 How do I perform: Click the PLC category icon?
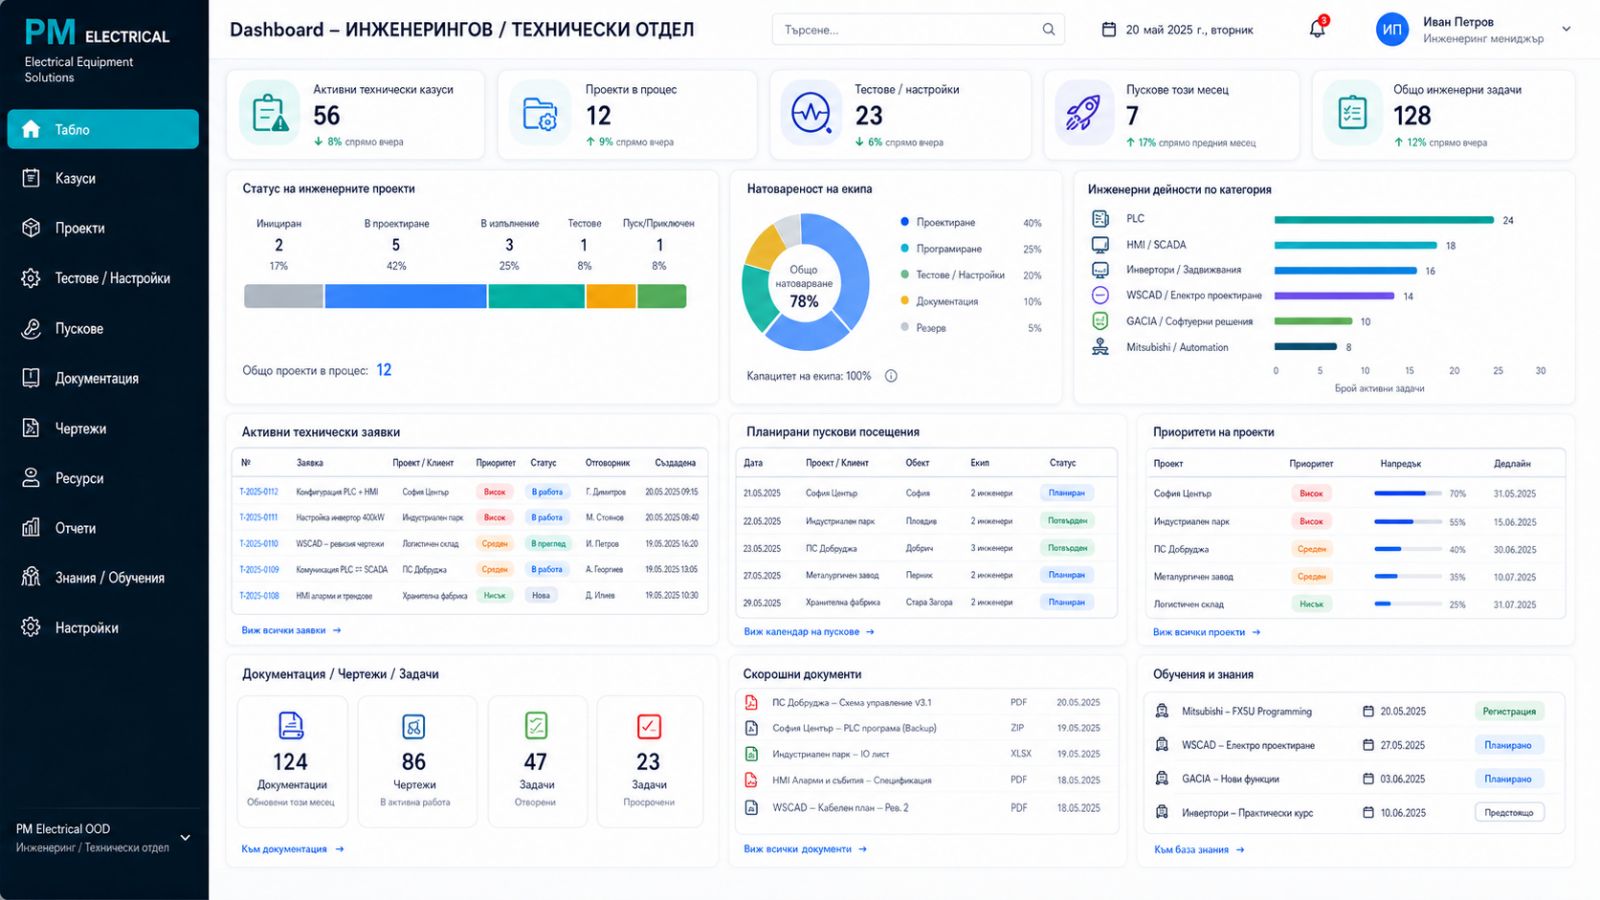tap(1100, 219)
